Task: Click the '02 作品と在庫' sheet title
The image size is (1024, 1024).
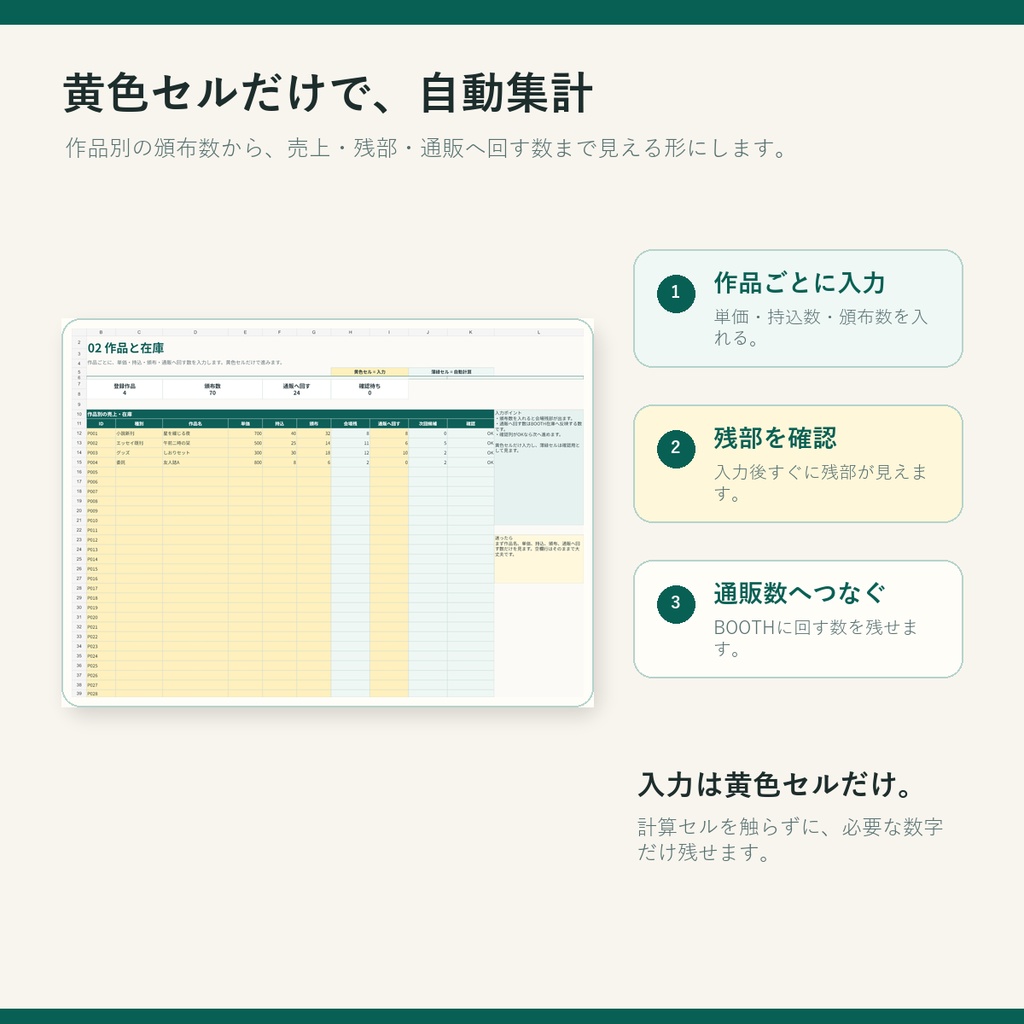Action: tap(126, 348)
